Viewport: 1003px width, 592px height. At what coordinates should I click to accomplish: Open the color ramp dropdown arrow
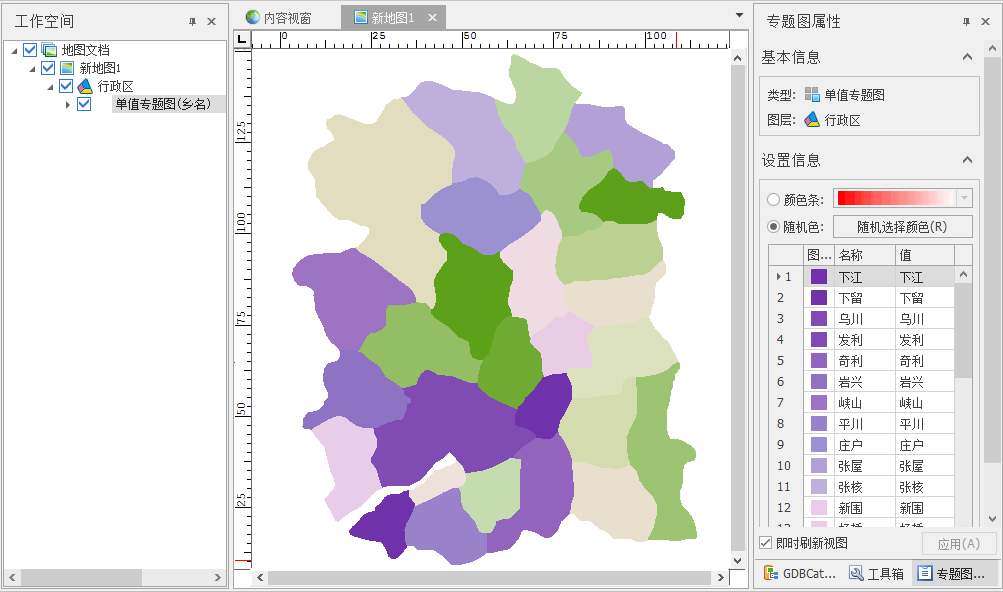pos(964,198)
